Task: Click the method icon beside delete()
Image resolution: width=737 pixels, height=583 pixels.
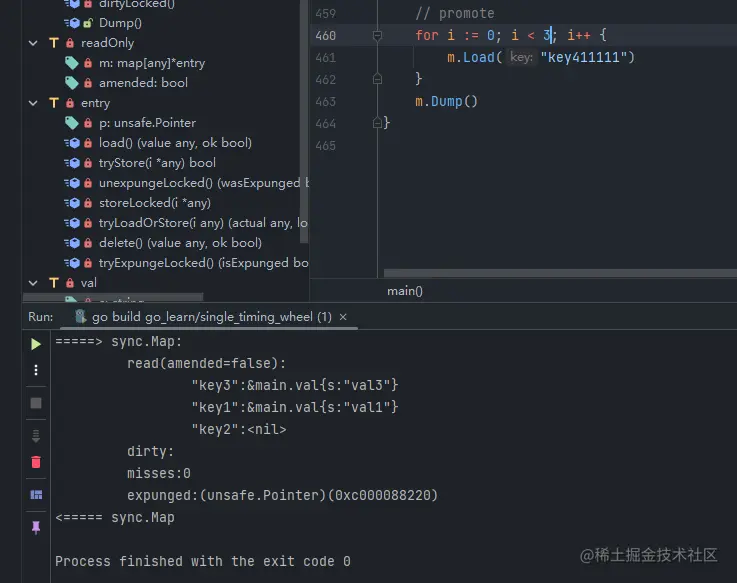Action: click(x=71, y=243)
